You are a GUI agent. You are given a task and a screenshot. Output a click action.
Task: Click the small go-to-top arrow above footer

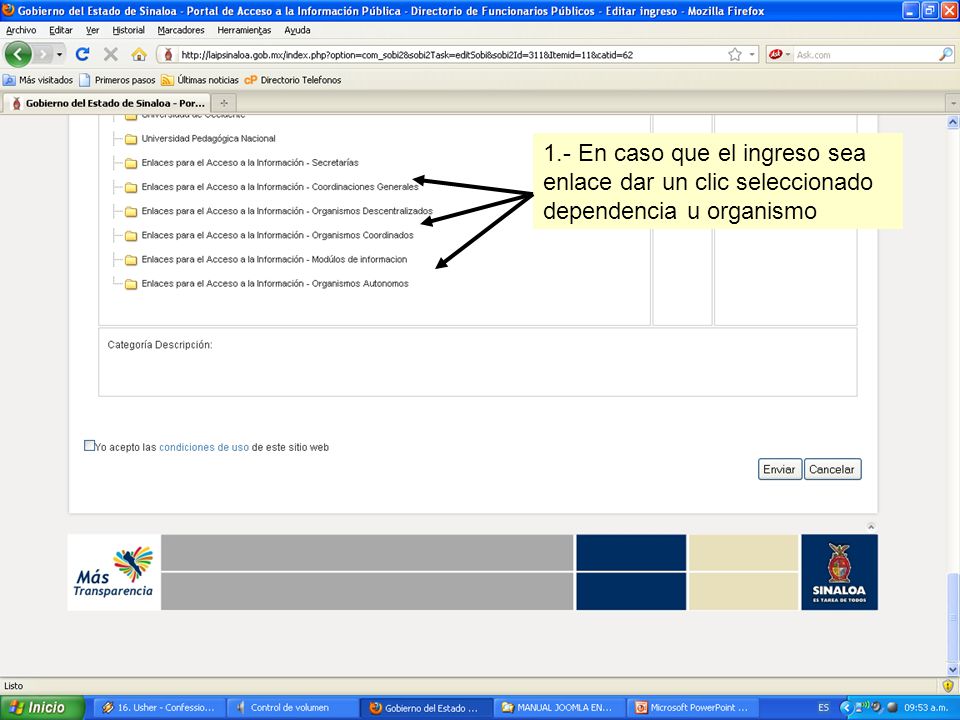[871, 527]
